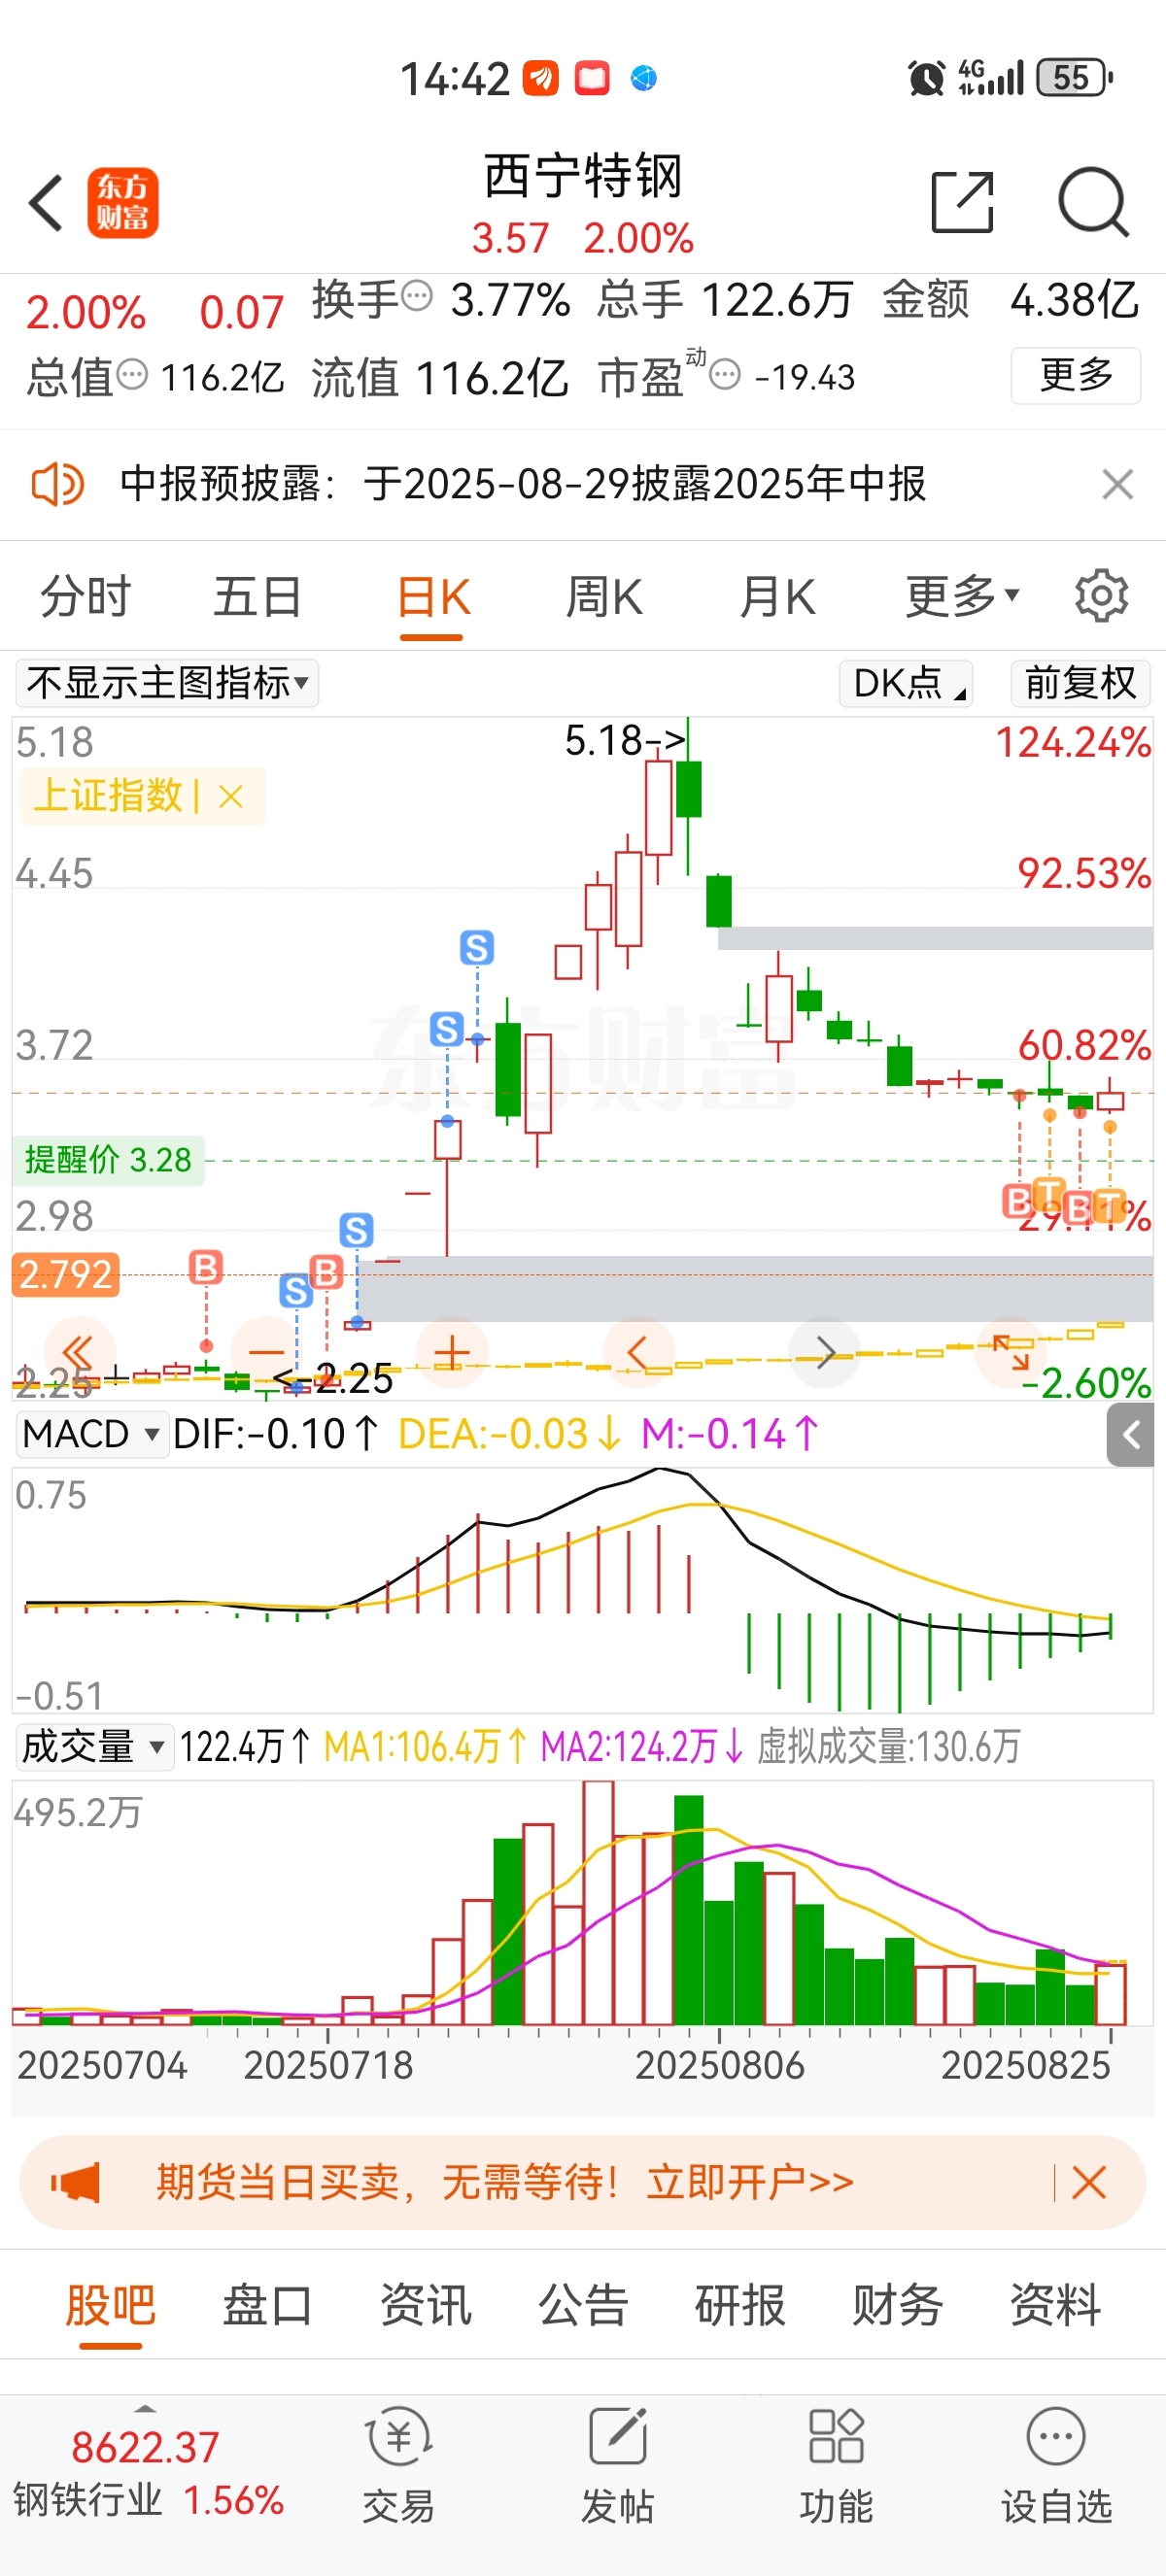The height and width of the screenshot is (2576, 1166).
Task: Close the 中报预披露 notice
Action: [x=1117, y=485]
